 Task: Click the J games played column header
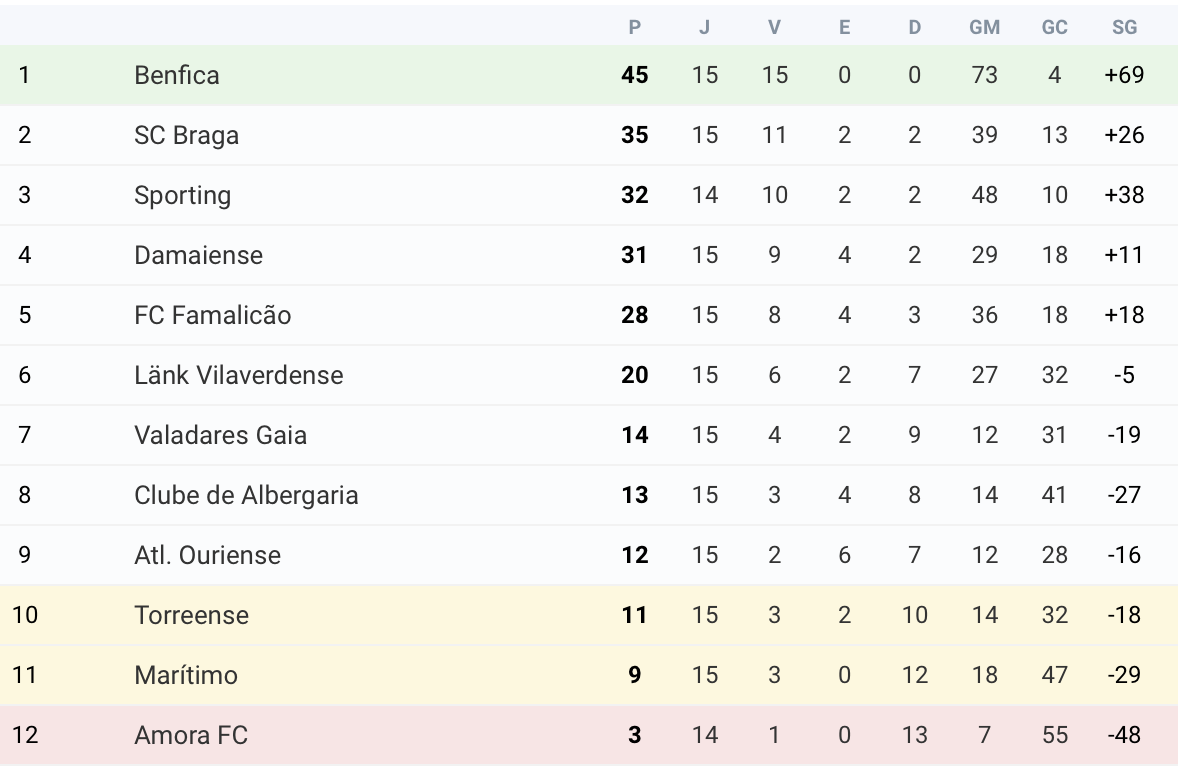coord(705,28)
